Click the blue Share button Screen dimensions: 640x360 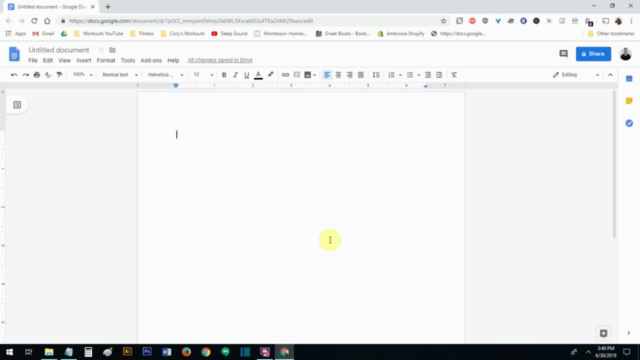593,54
